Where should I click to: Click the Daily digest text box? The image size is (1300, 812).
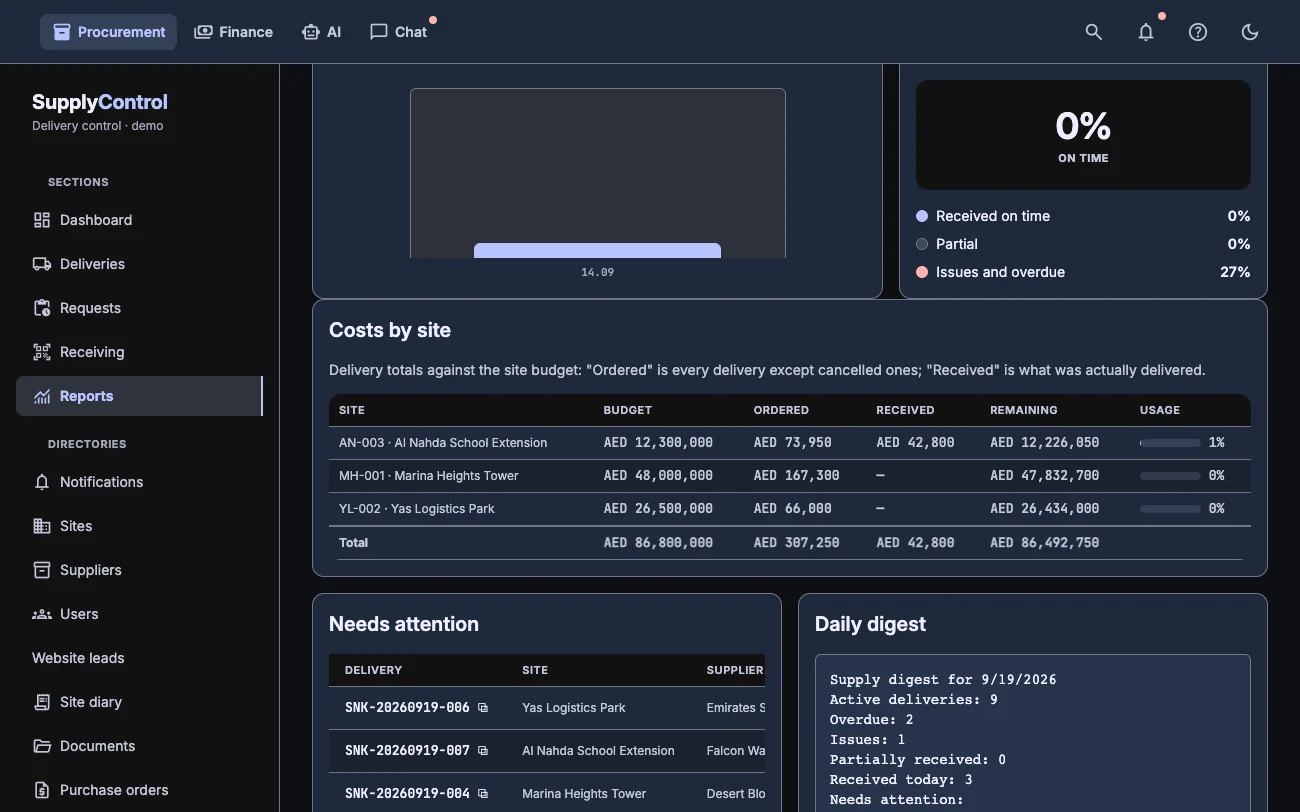1033,733
